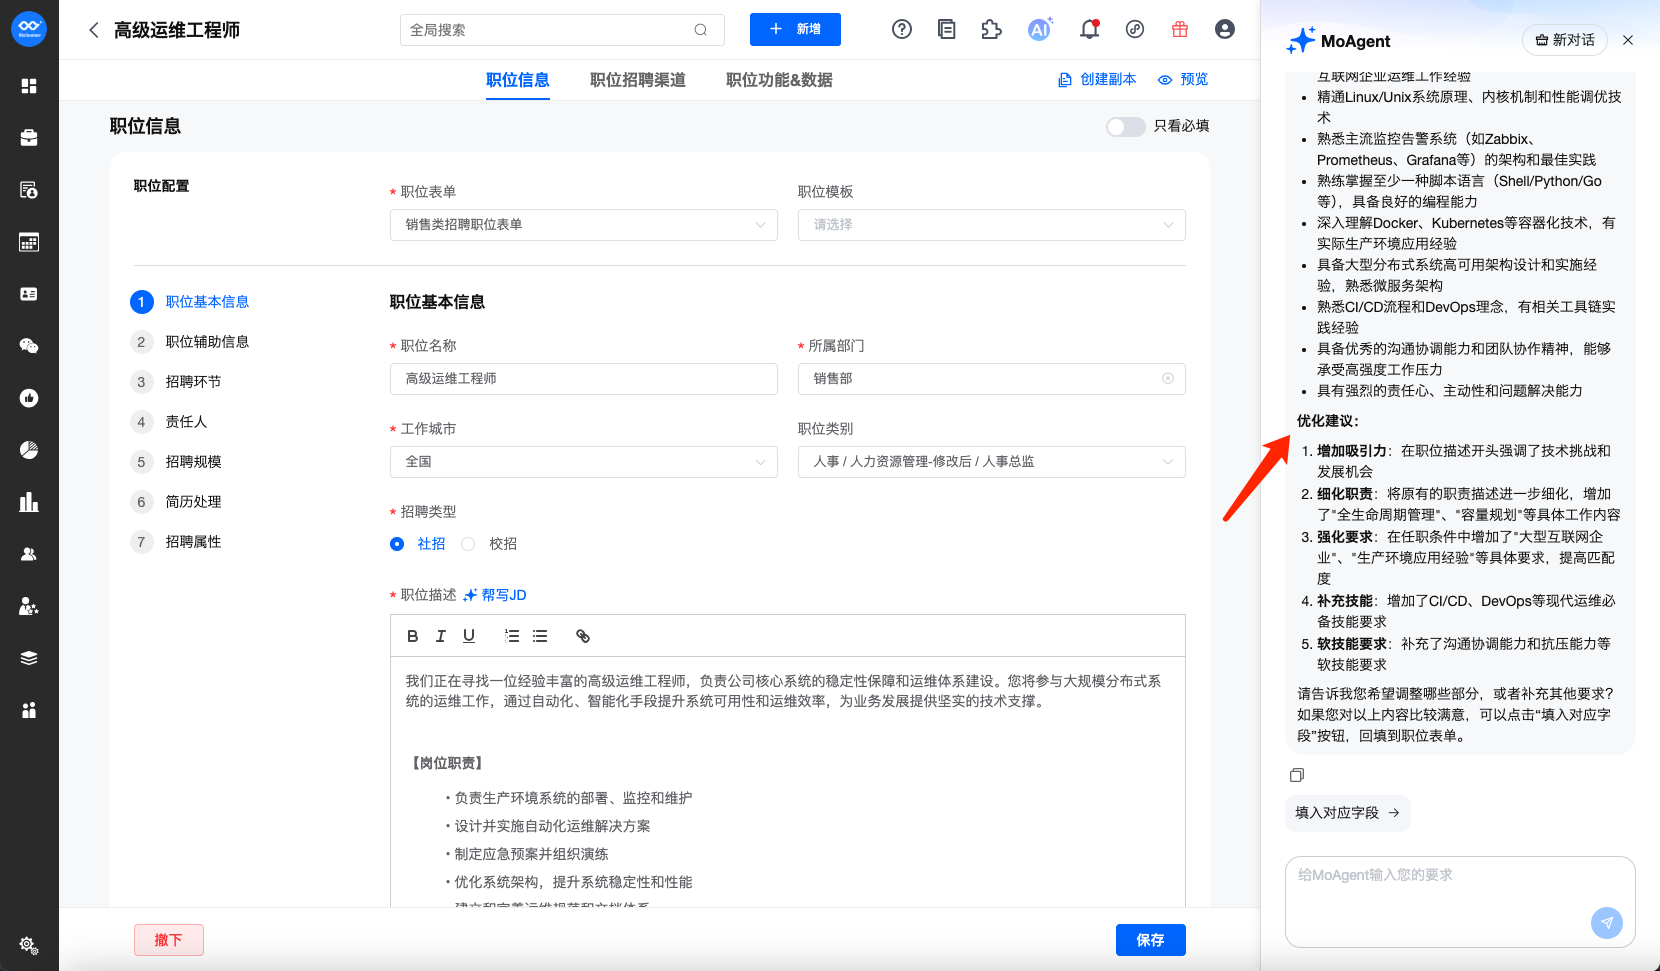Screen dimensions: 1660x971
Task: Clear the 销售部 department selection
Action: point(1168,379)
